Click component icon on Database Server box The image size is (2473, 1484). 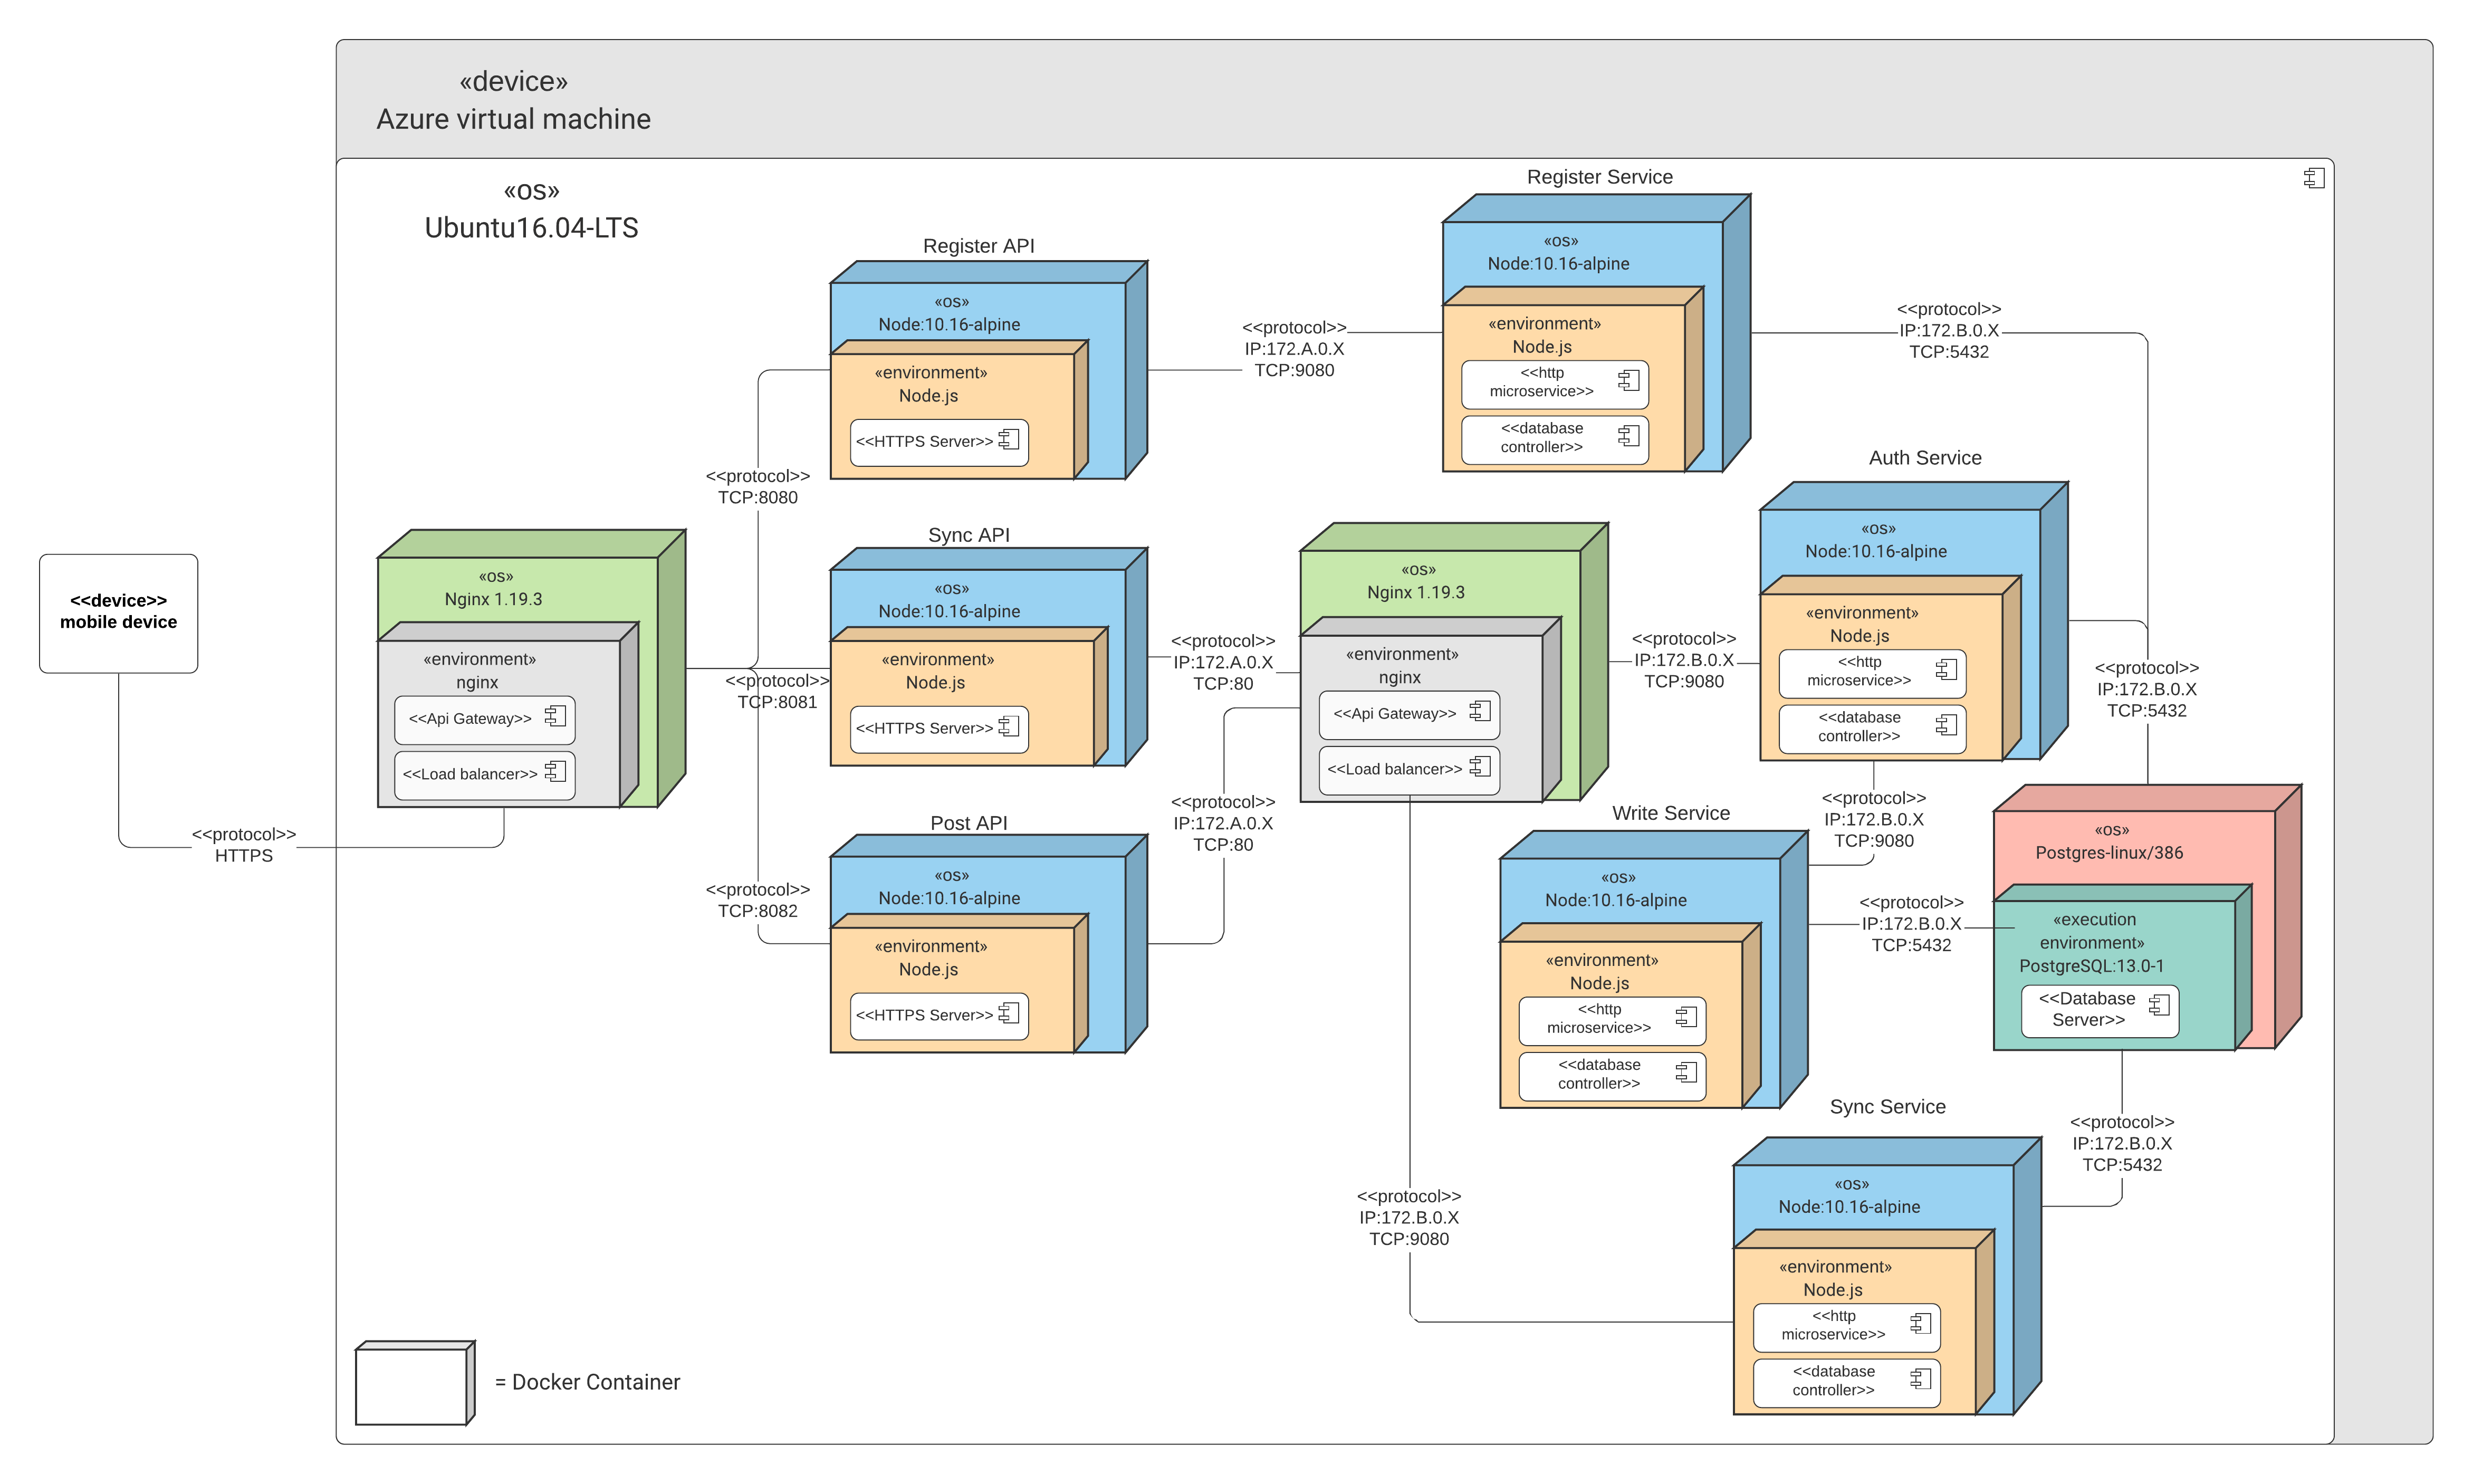(x=2159, y=1005)
